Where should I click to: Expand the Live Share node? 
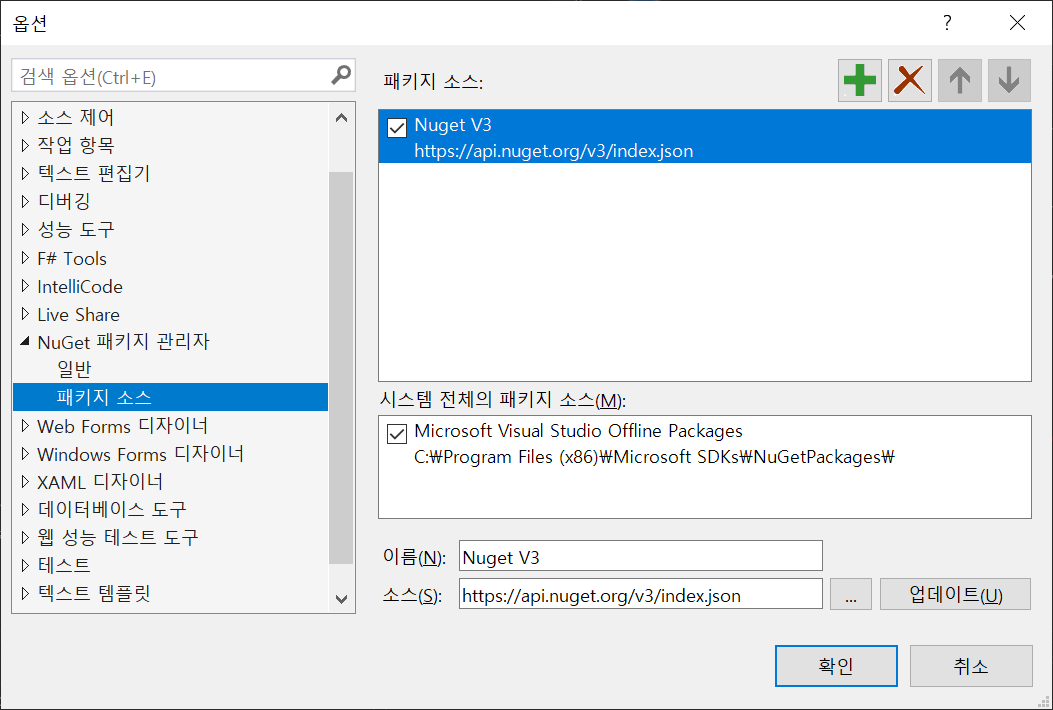pos(25,314)
